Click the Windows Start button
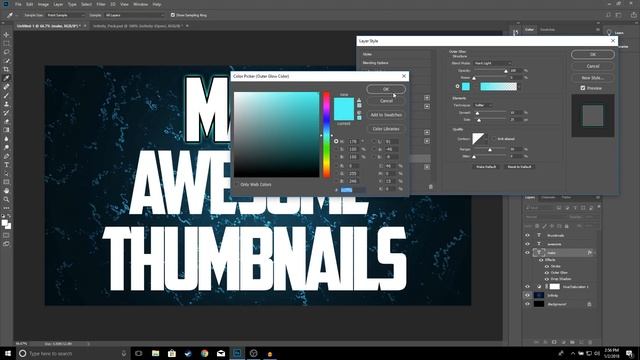This screenshot has height=360, width=640. pos(8,353)
